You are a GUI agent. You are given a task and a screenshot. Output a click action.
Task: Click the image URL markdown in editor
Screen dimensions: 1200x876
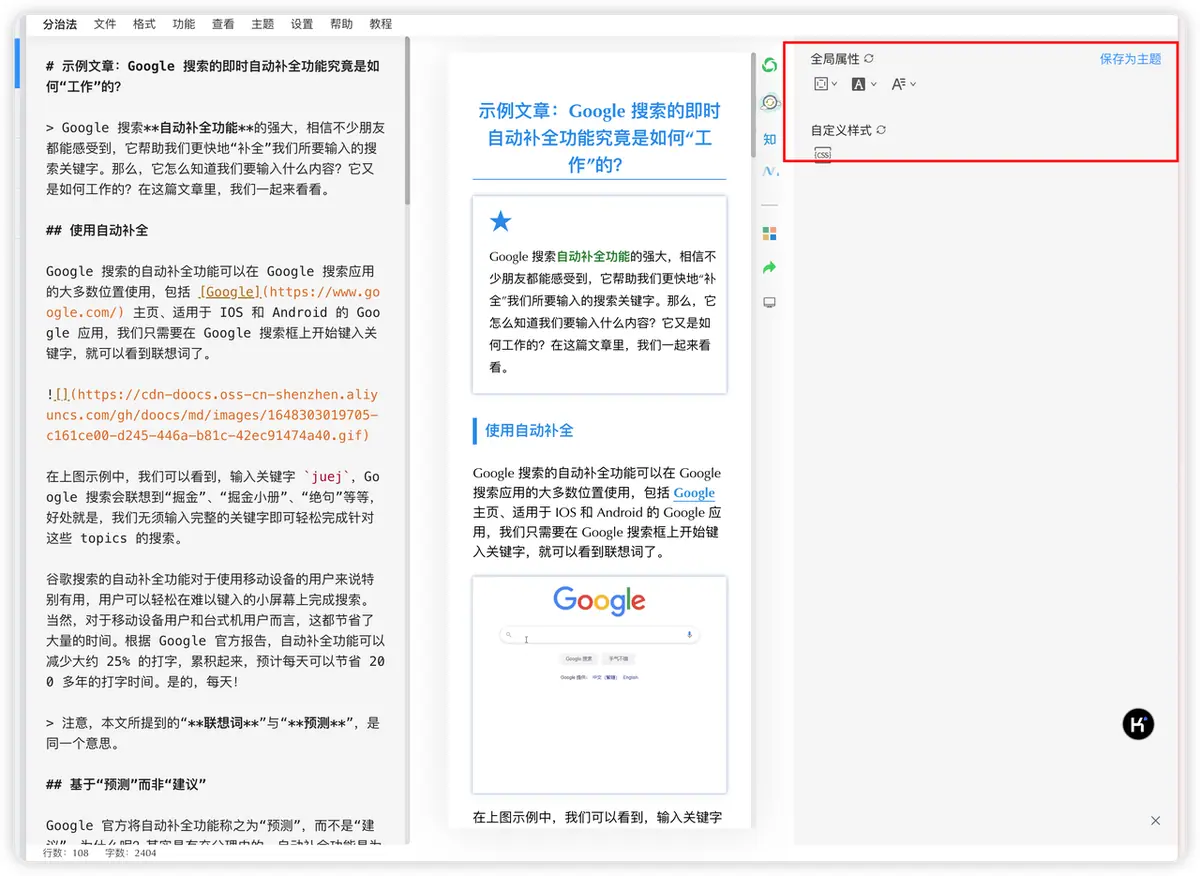[212, 415]
